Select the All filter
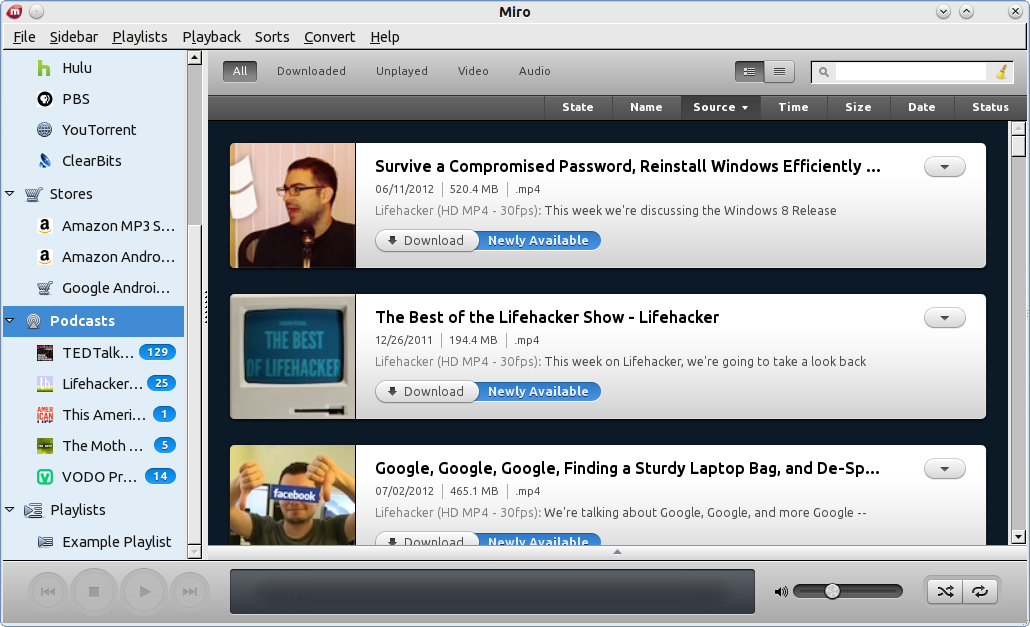This screenshot has width=1030, height=627. pos(240,71)
